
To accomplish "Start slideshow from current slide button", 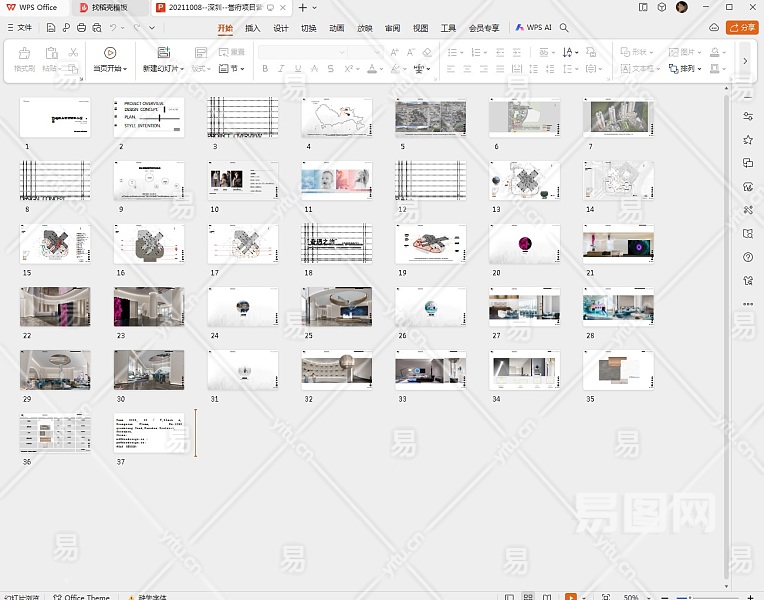I will pos(110,53).
